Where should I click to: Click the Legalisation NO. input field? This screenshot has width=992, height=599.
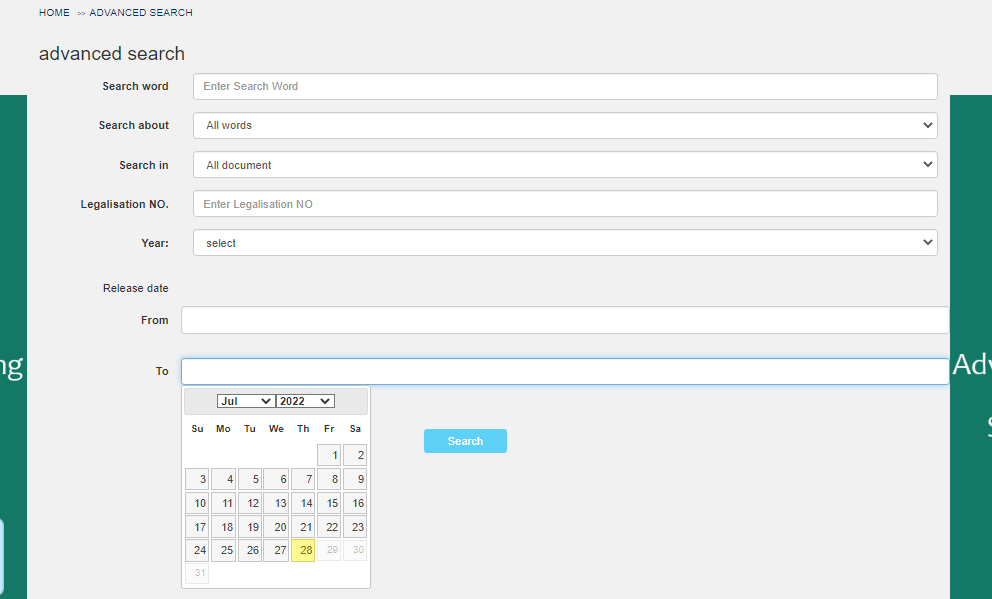click(565, 204)
